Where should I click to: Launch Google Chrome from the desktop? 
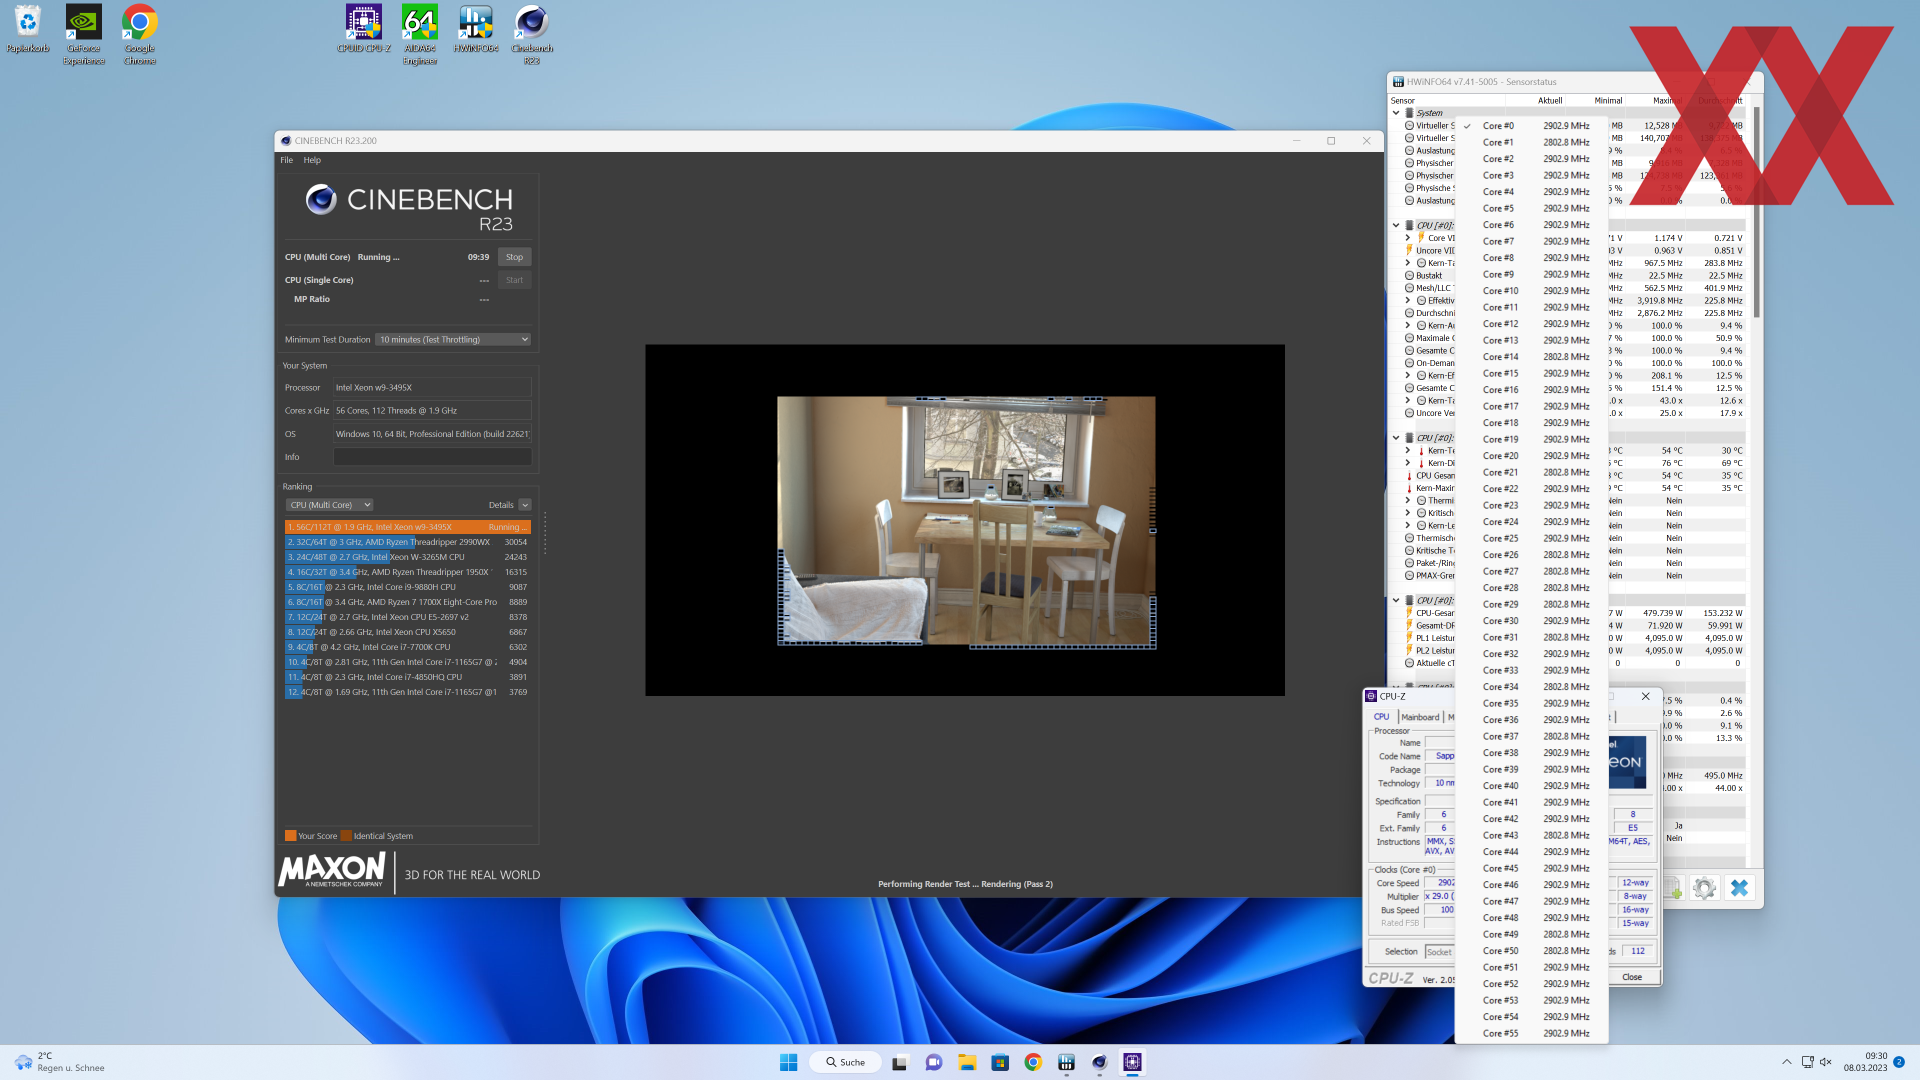coord(140,35)
